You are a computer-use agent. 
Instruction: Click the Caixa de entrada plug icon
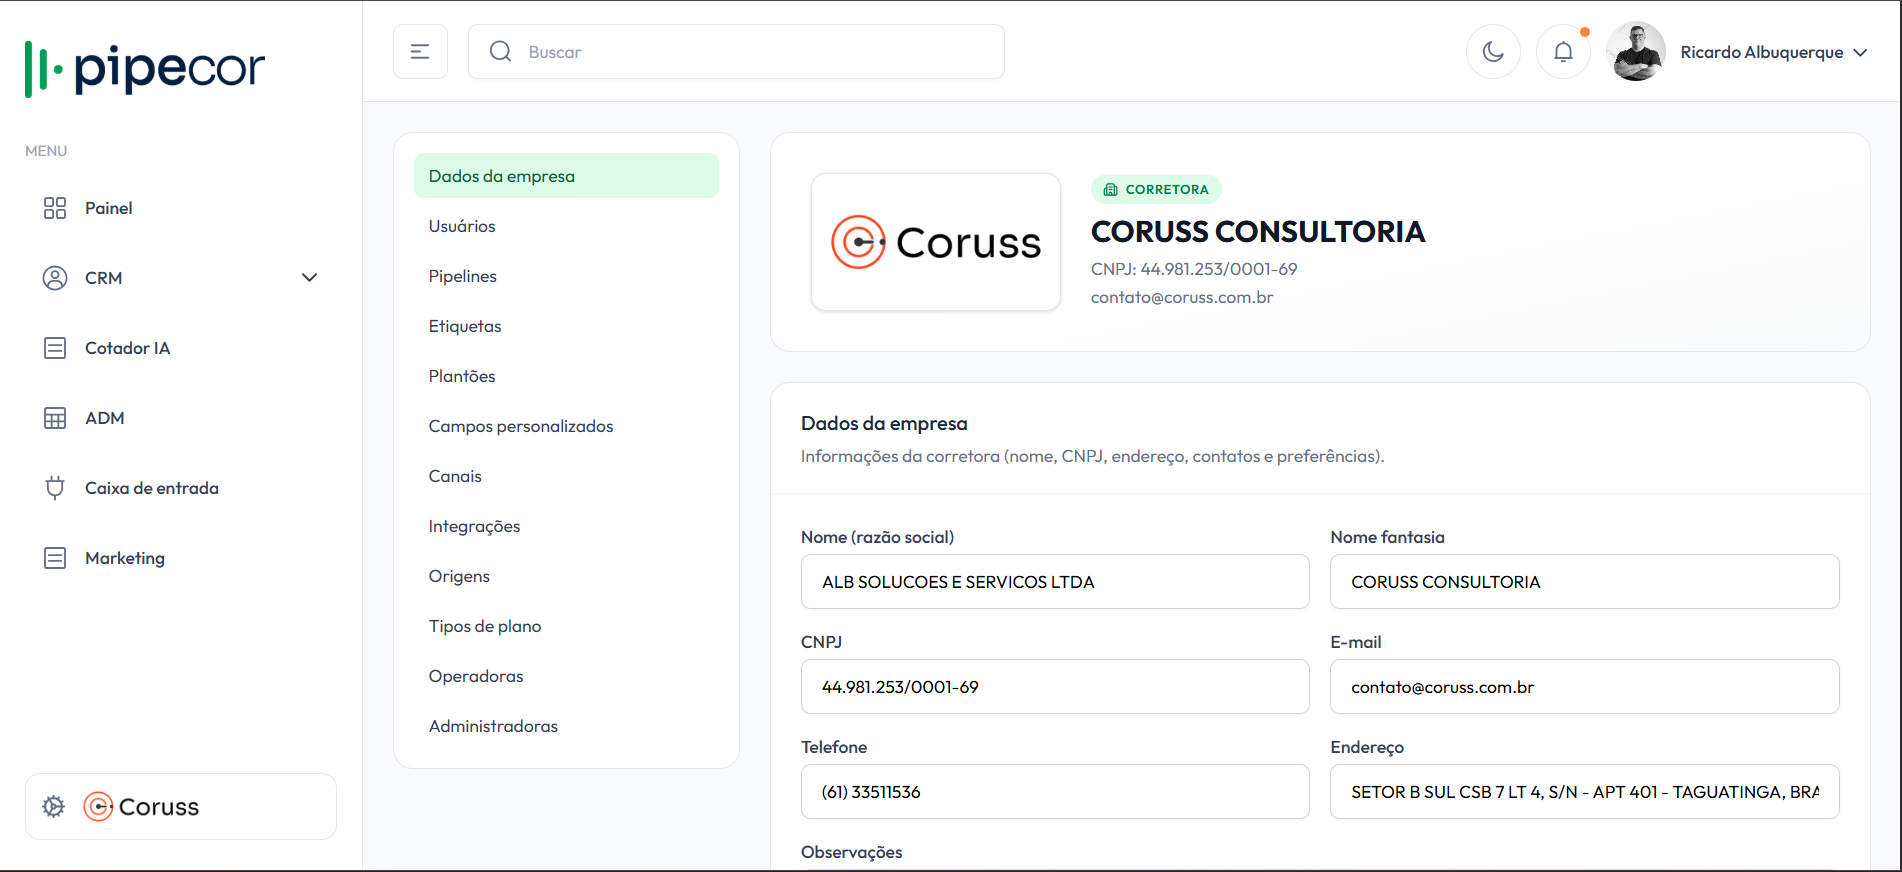pos(55,488)
